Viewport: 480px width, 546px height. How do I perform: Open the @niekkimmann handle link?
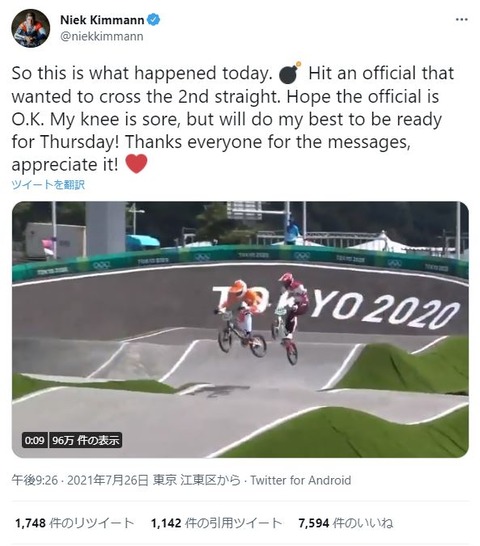pyautogui.click(x=102, y=36)
